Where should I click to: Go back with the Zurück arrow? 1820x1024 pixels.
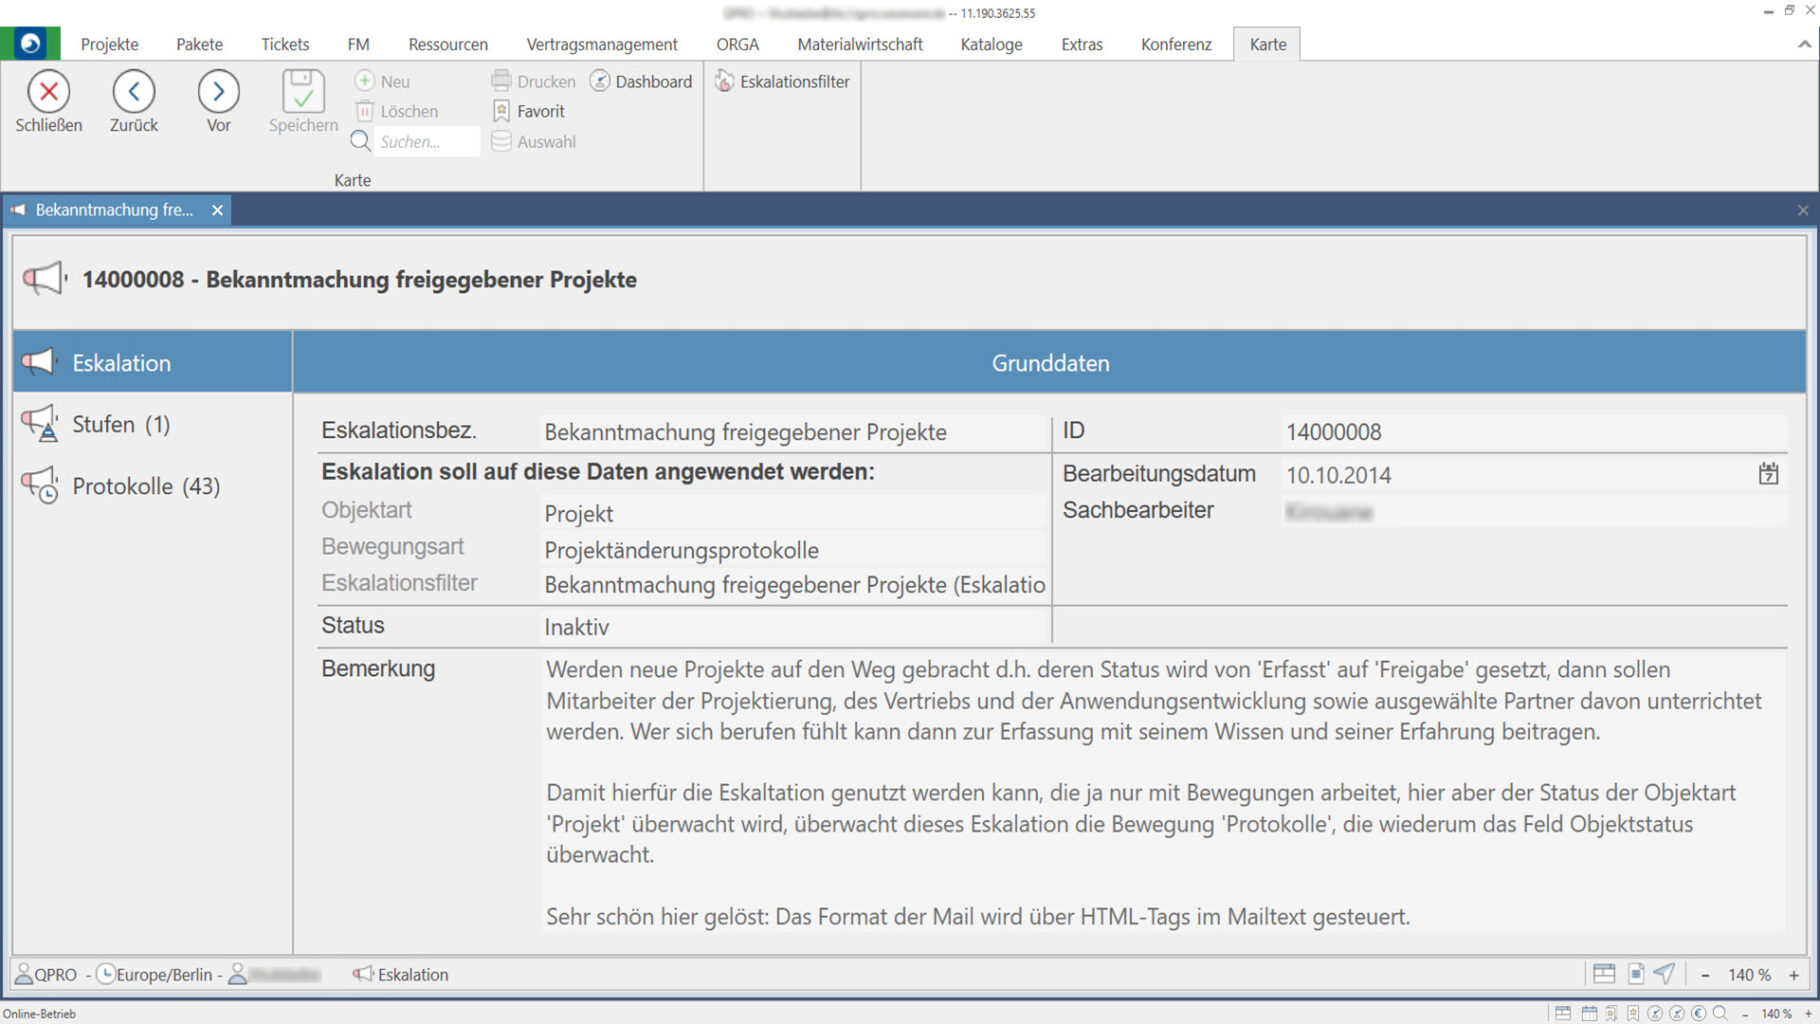coord(133,92)
